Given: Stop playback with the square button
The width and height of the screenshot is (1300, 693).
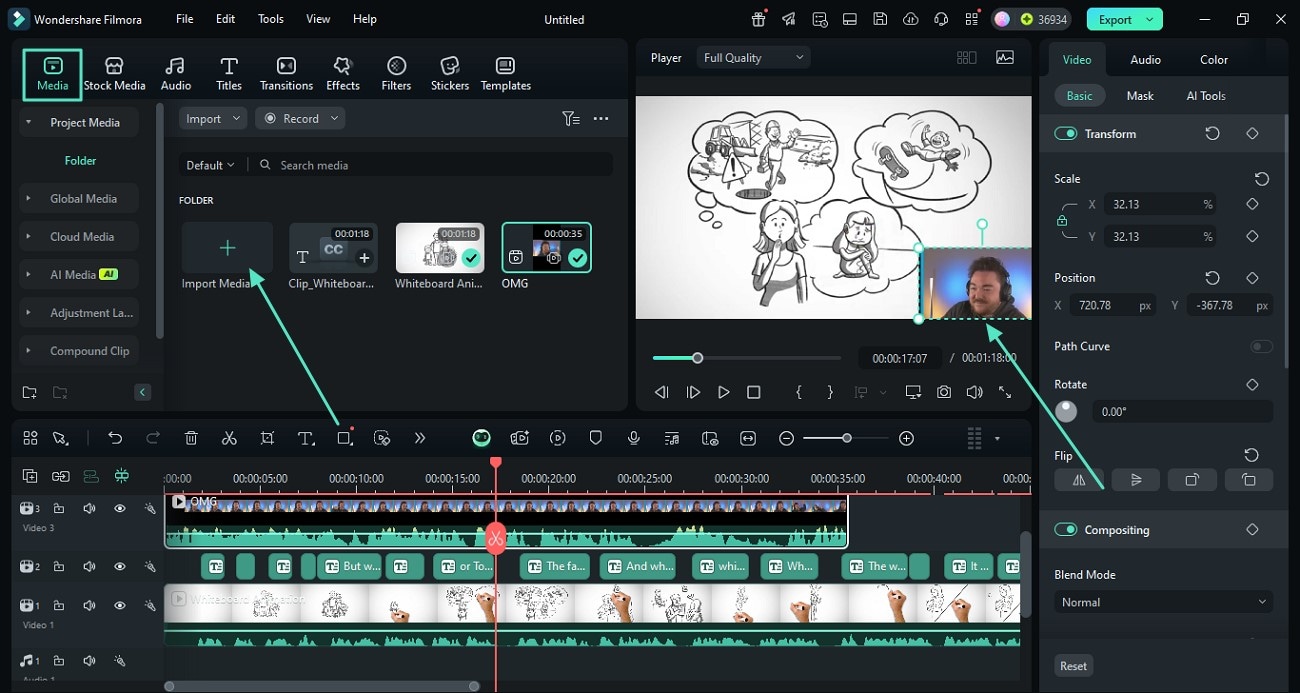Looking at the screenshot, I should click(754, 392).
